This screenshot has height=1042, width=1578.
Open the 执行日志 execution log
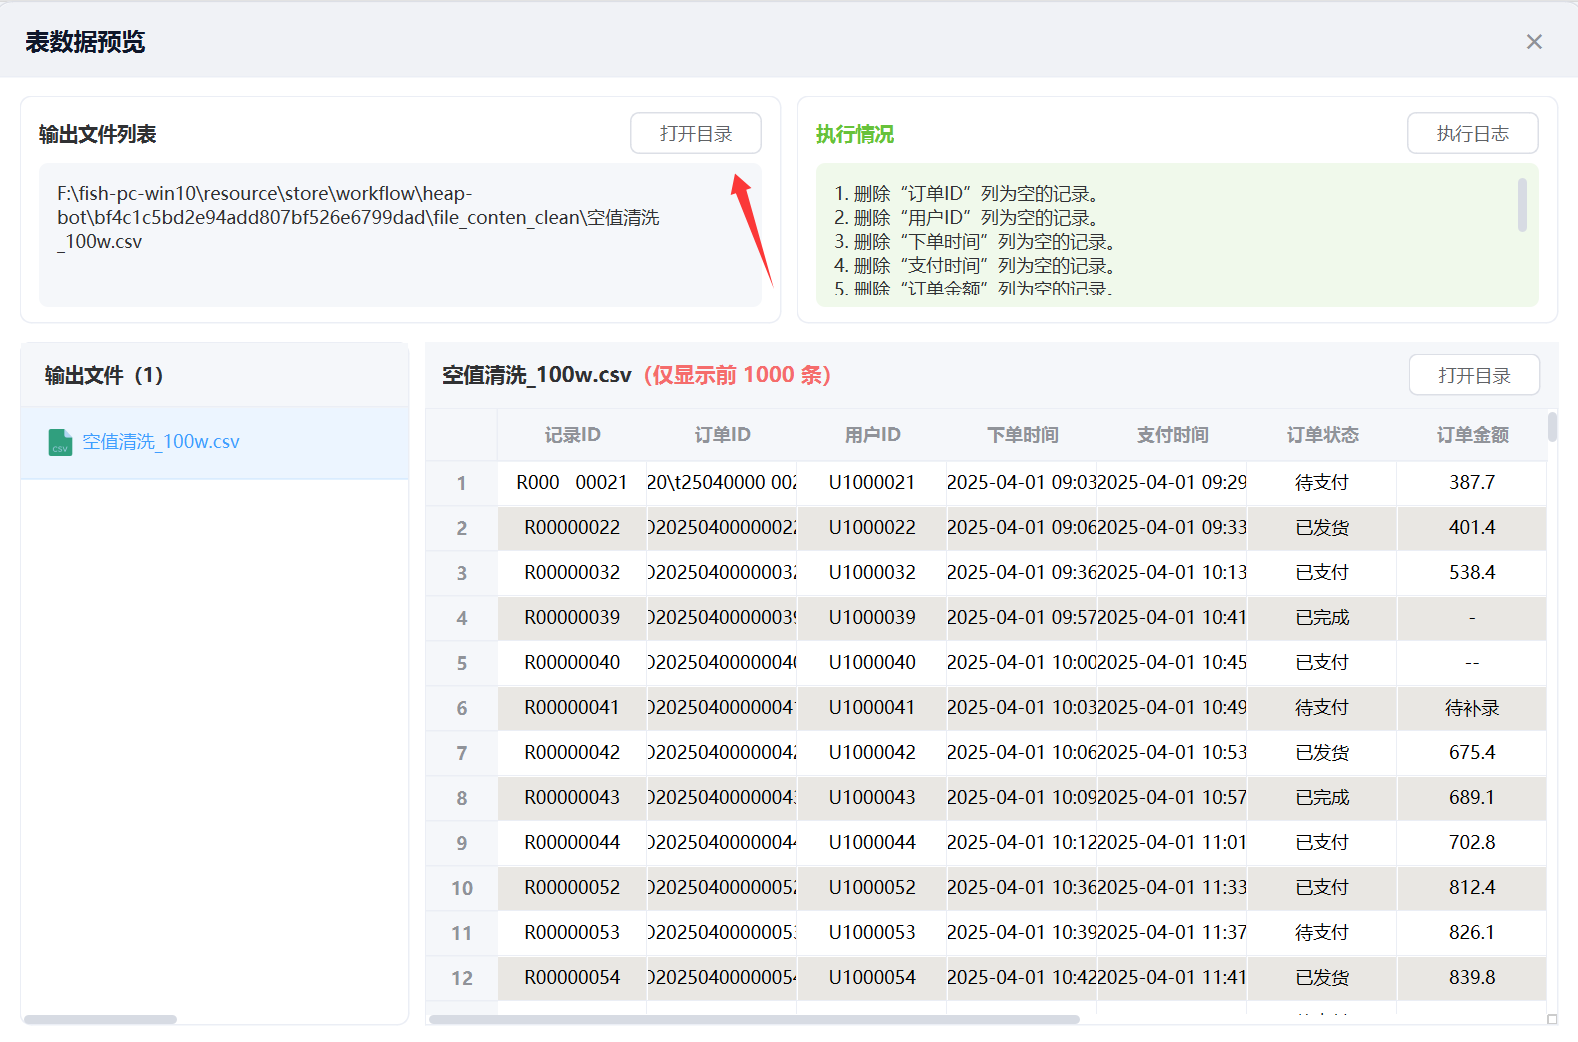[x=1471, y=134]
